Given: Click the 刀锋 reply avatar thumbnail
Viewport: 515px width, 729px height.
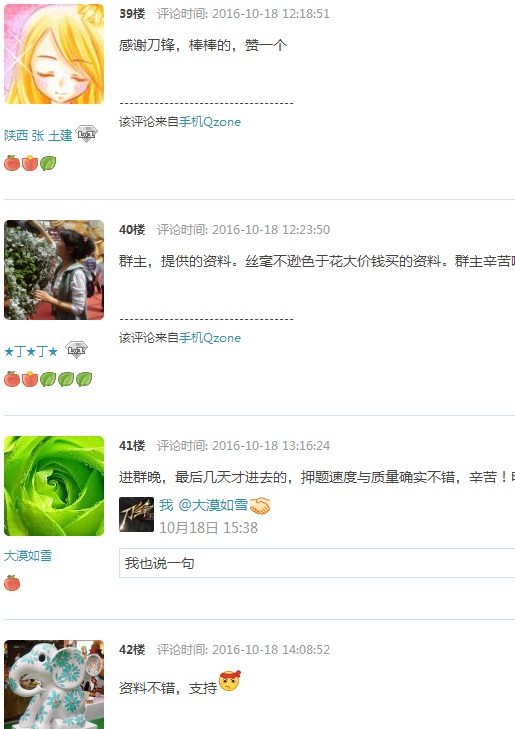Looking at the screenshot, I should coord(136,514).
